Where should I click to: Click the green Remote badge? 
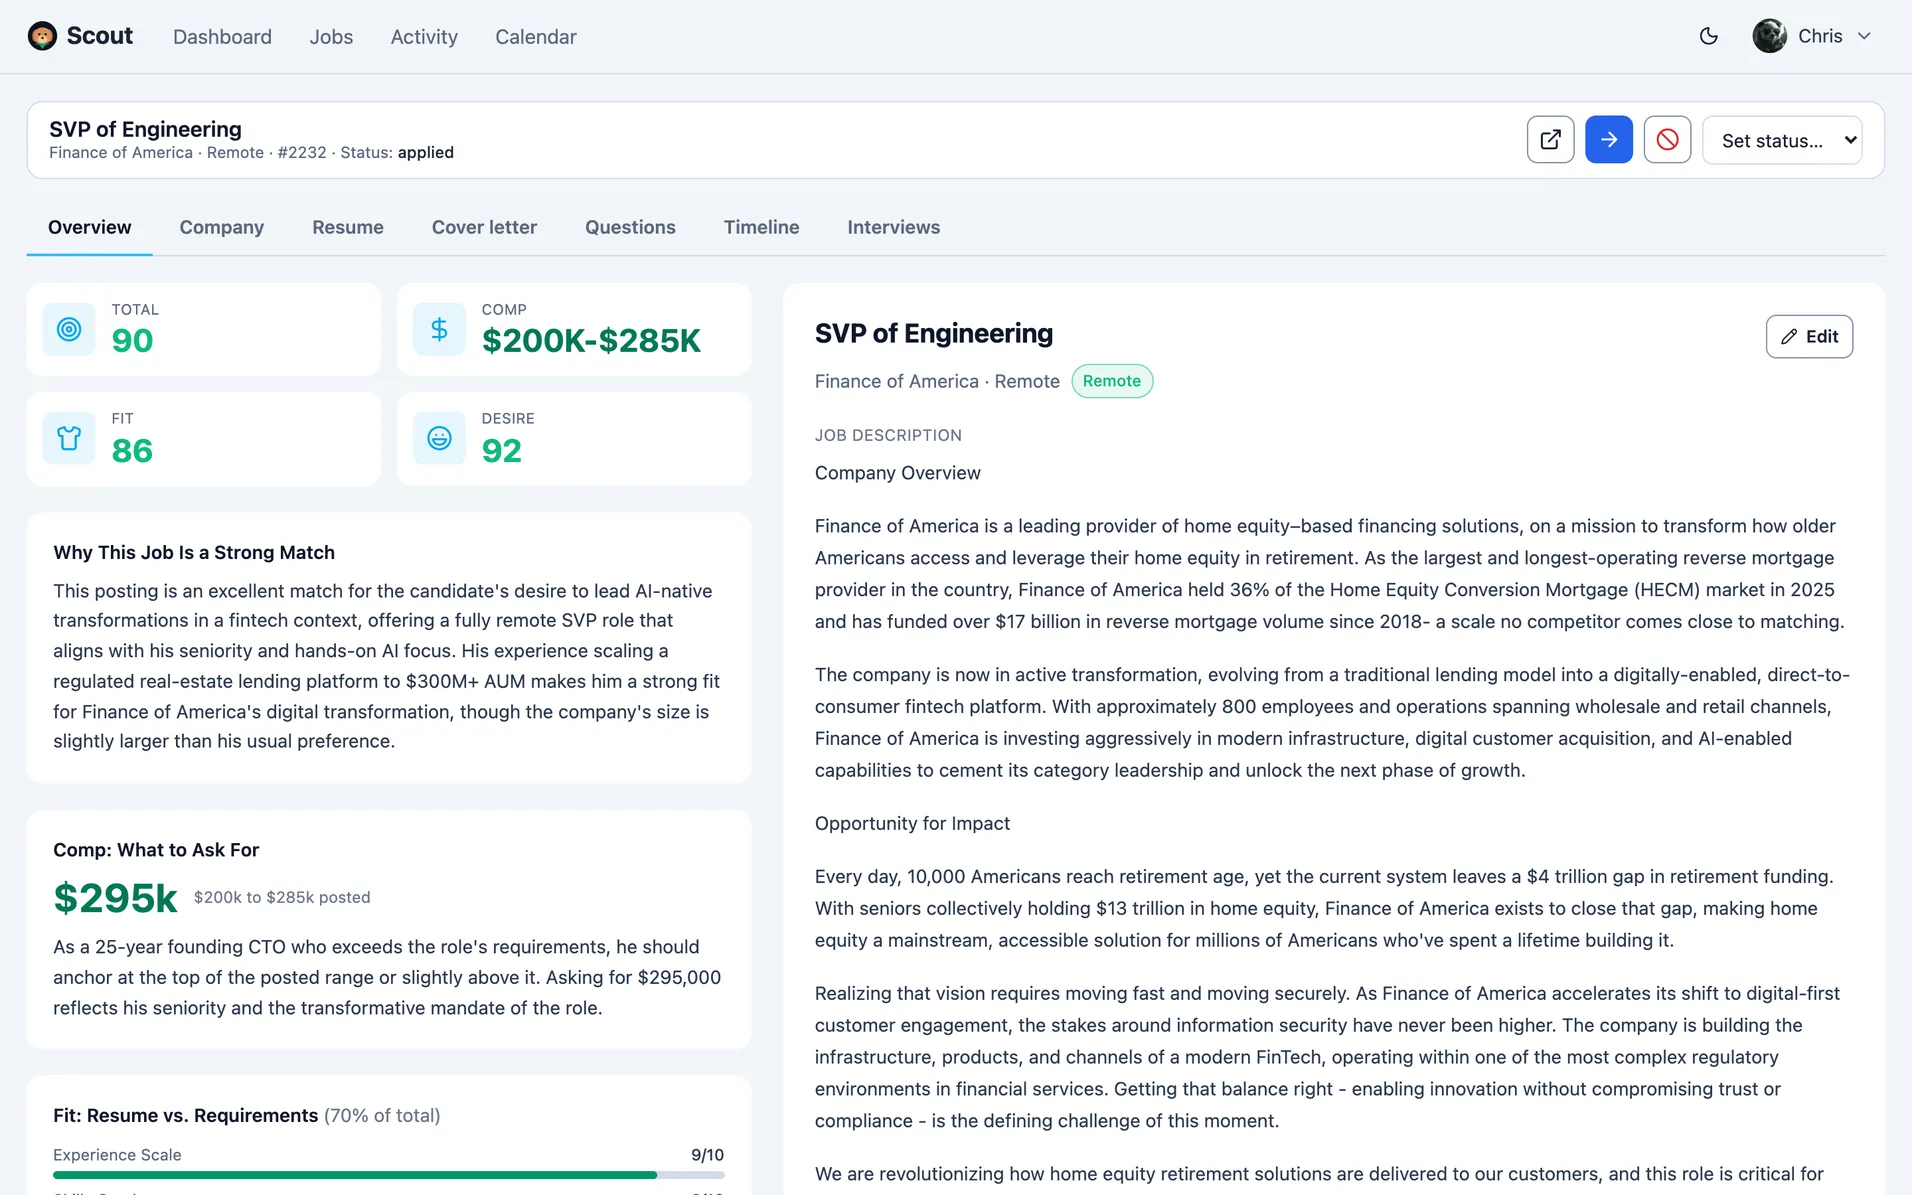(x=1112, y=381)
